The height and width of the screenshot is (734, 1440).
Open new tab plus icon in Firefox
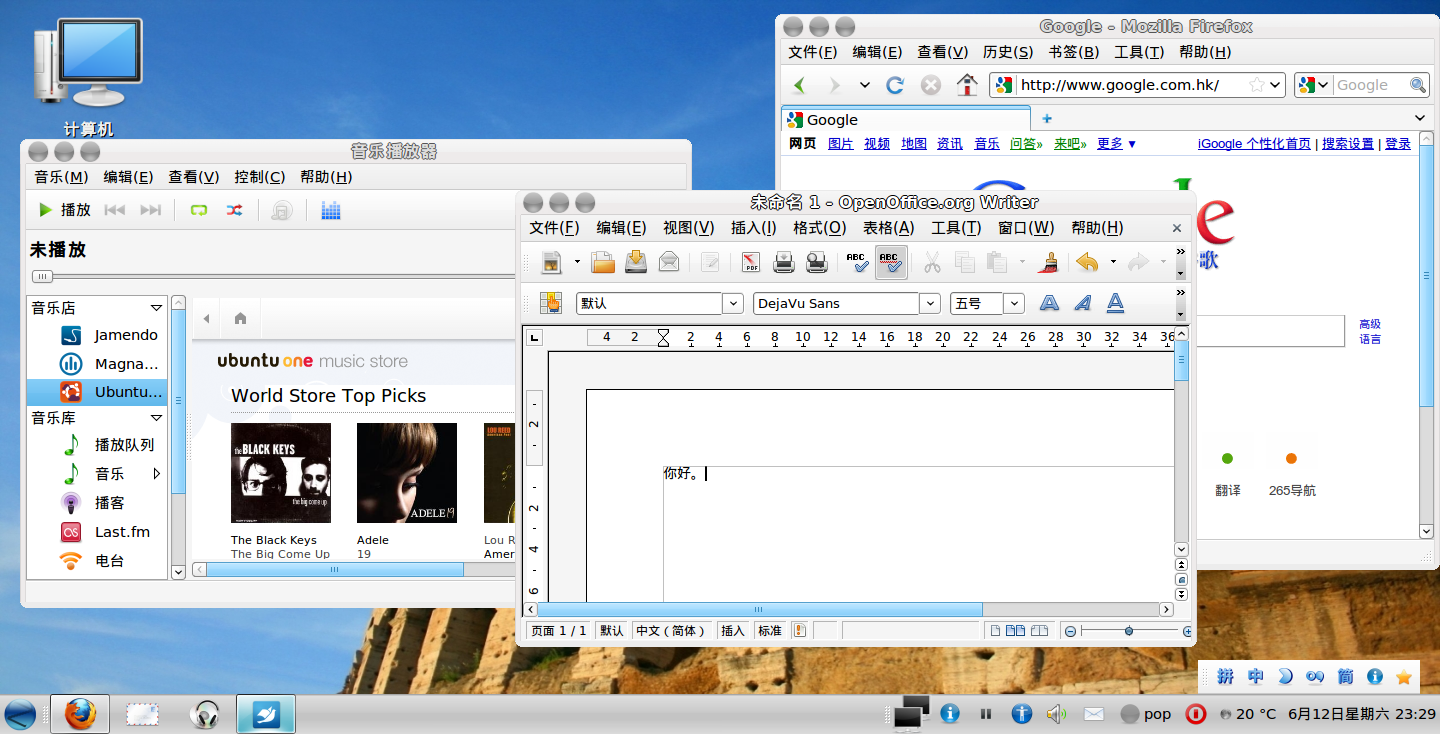pyautogui.click(x=1047, y=119)
